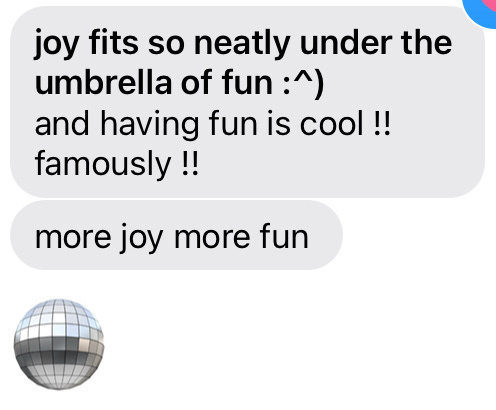496x410 pixels.
Task: Click the exclamation marks after 'cool'
Action: point(381,122)
